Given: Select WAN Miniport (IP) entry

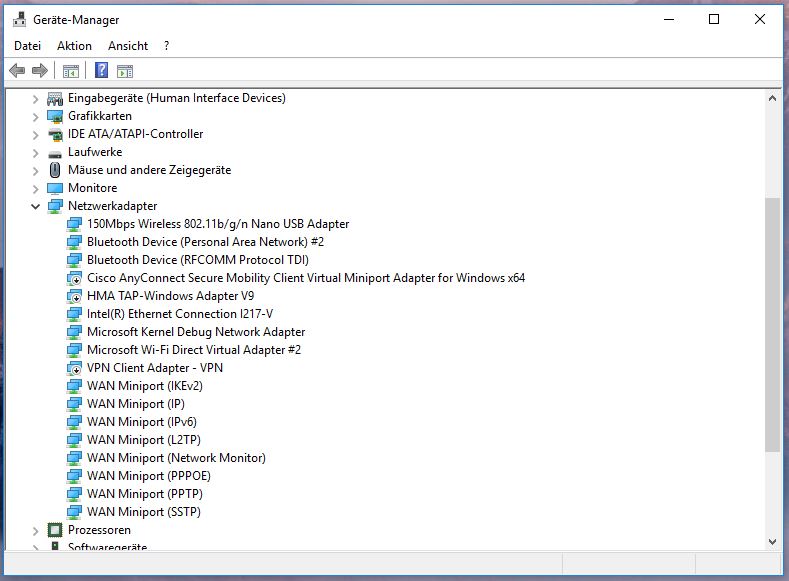Looking at the screenshot, I should tap(136, 404).
